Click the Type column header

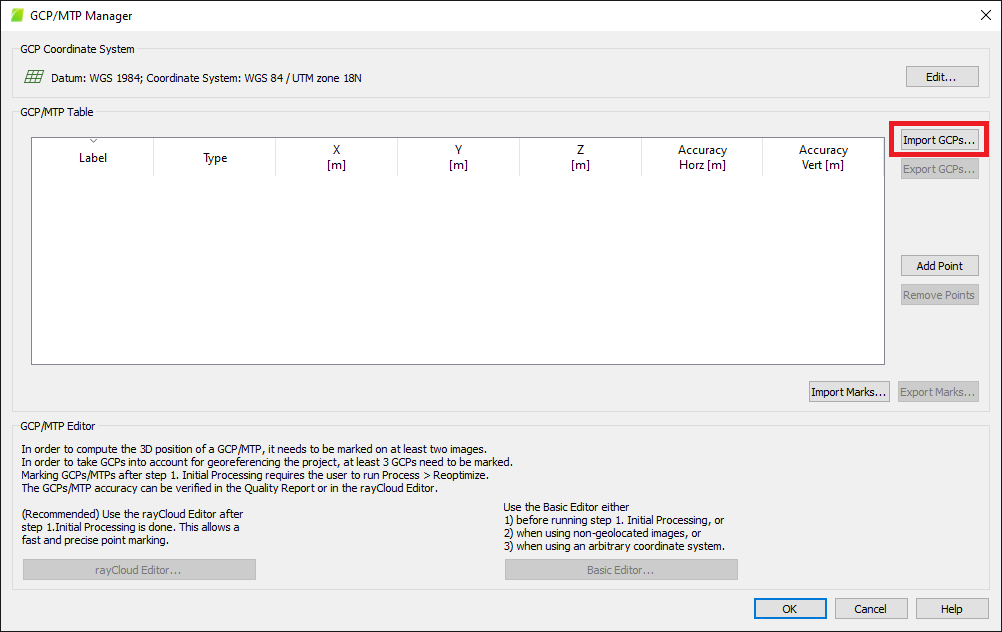(x=215, y=158)
